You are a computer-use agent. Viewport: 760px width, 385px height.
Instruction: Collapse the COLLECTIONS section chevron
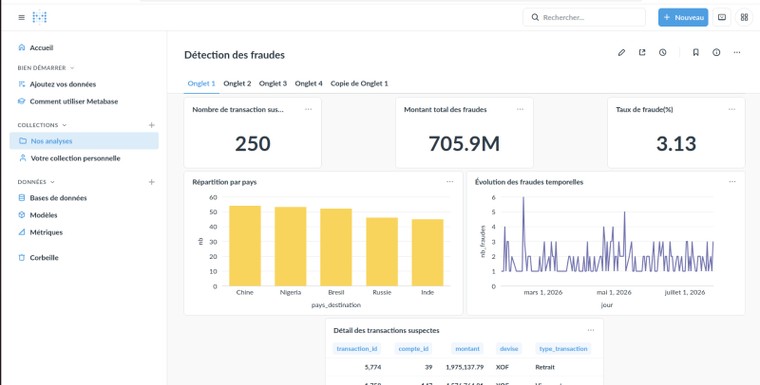coord(64,125)
